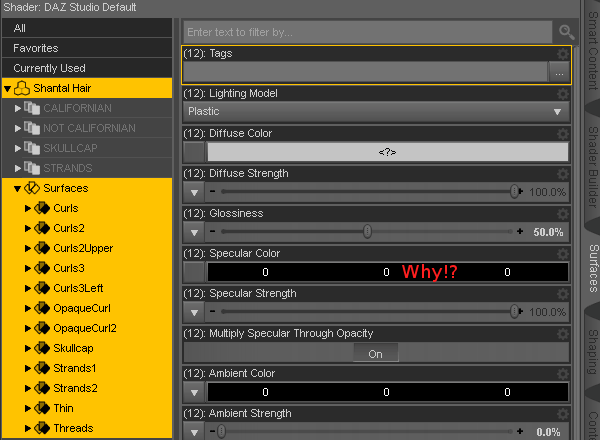
Task: Click the Strands1 surface icon
Action: click(x=42, y=368)
